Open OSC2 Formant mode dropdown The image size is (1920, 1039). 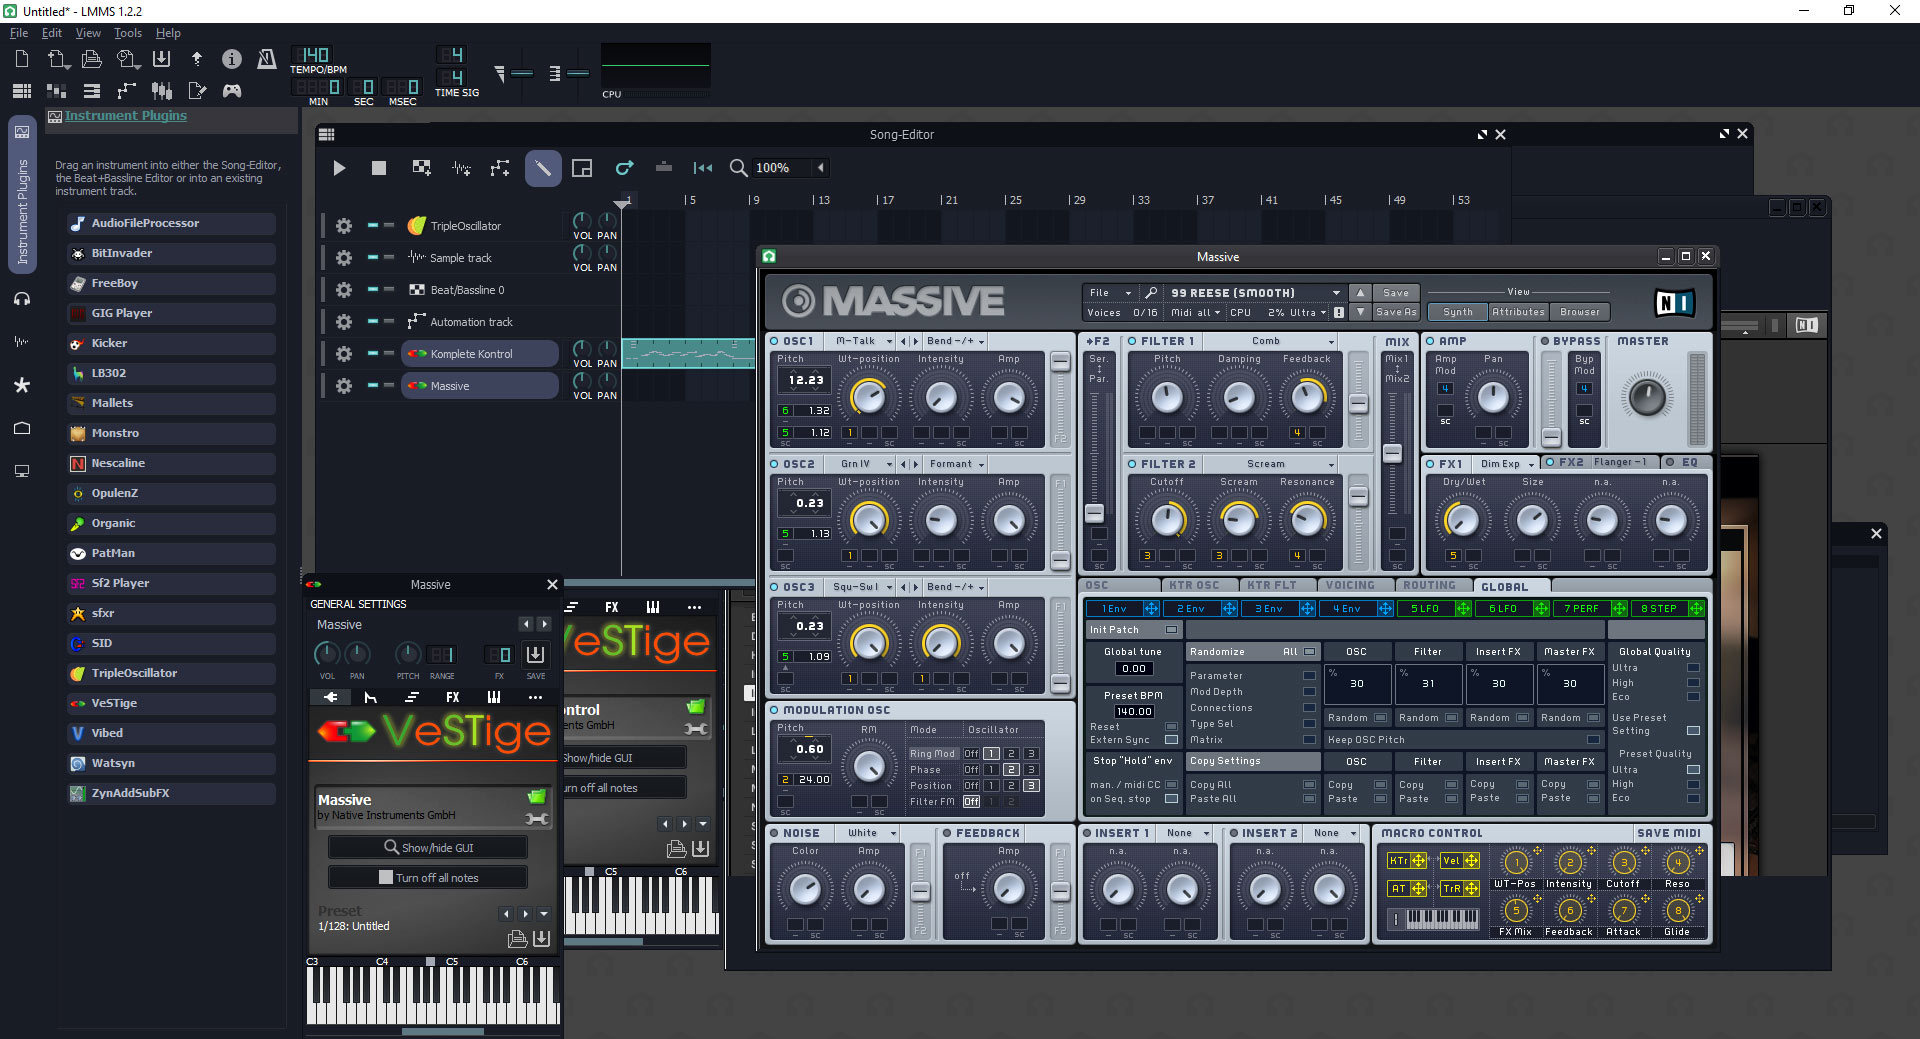click(x=955, y=464)
